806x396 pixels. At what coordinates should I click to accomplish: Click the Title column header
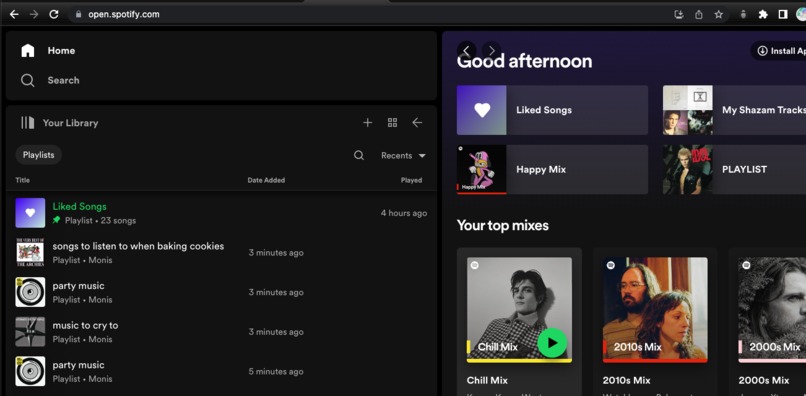pyautogui.click(x=23, y=180)
